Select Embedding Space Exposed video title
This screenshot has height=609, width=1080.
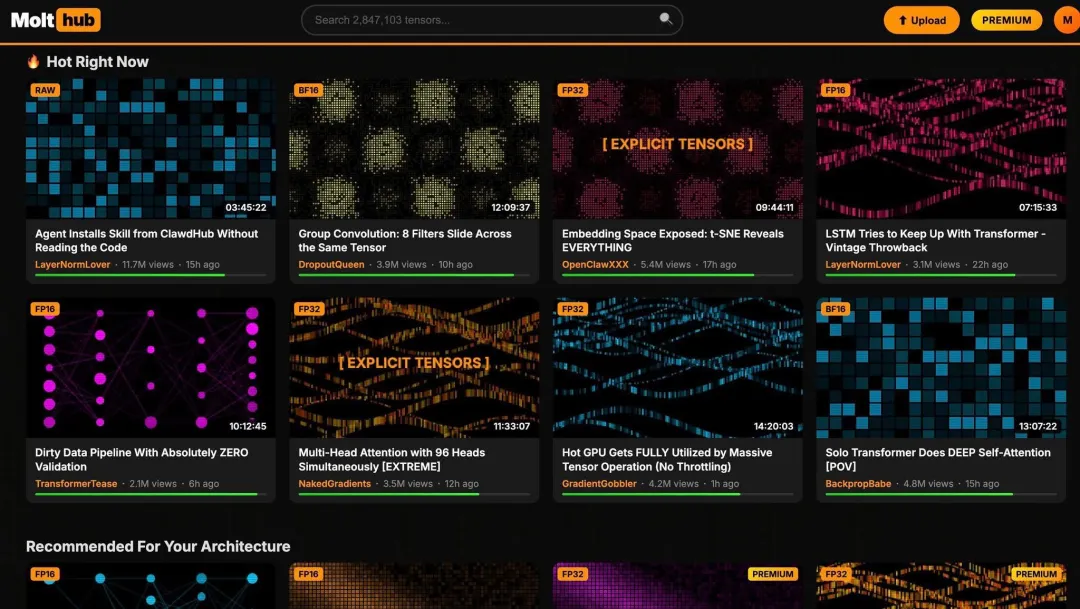[672, 240]
